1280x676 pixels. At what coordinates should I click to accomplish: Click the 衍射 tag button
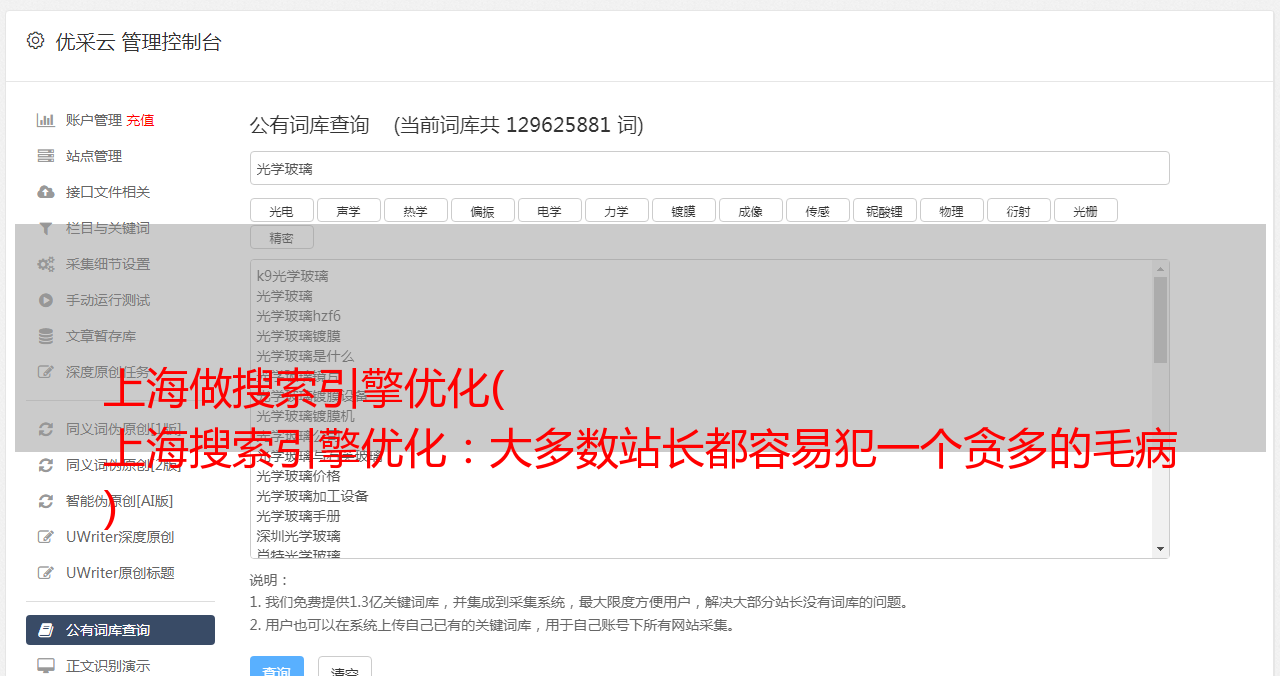coord(1019,210)
